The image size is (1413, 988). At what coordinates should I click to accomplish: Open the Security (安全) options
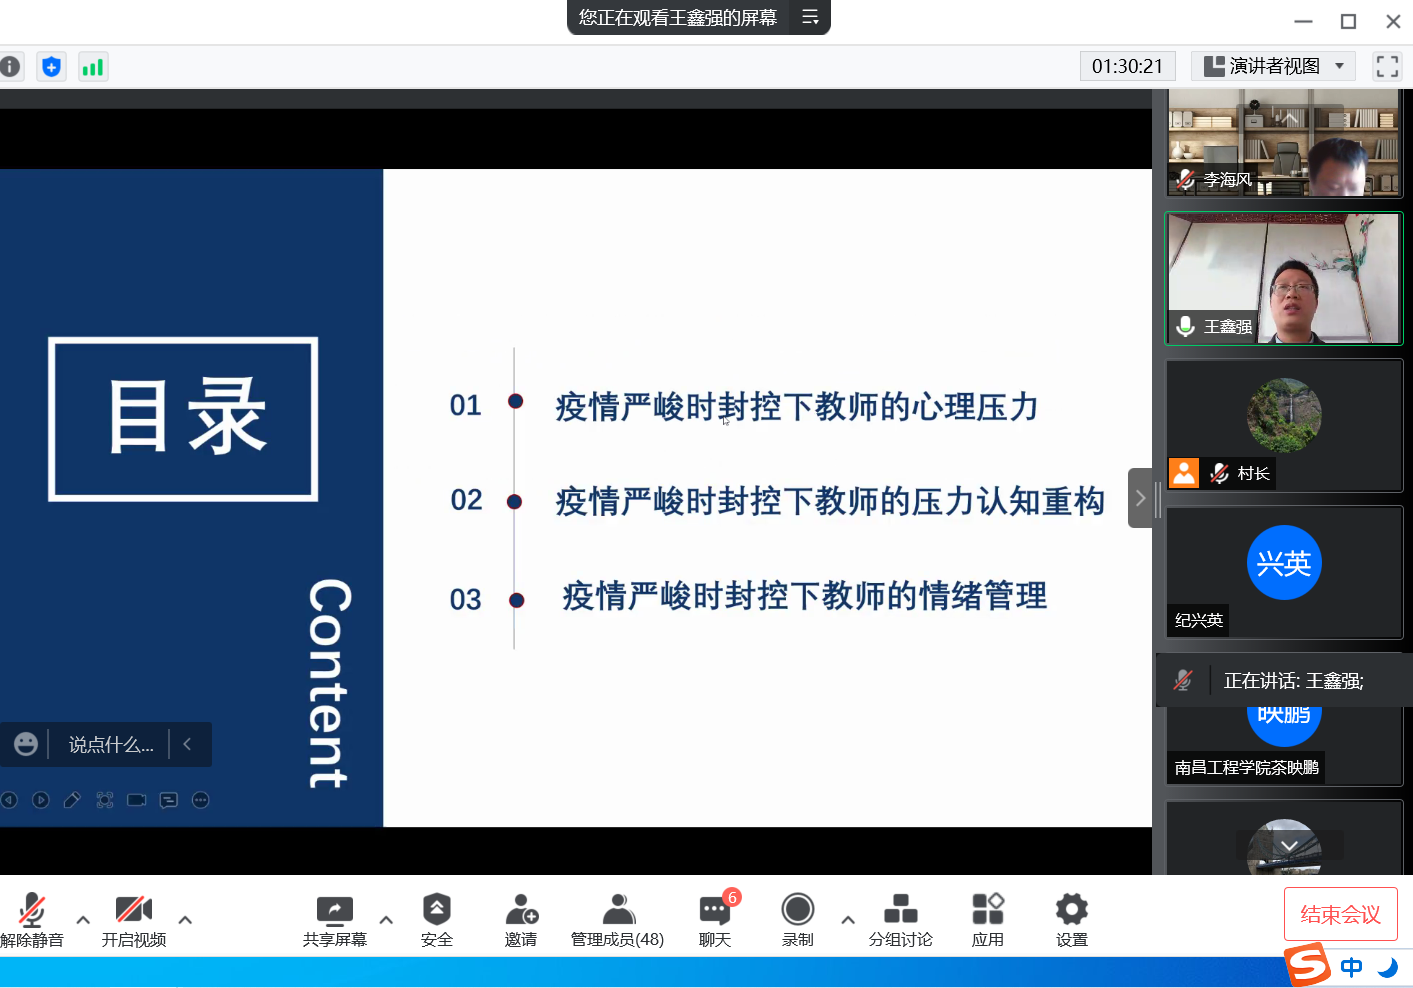(436, 919)
